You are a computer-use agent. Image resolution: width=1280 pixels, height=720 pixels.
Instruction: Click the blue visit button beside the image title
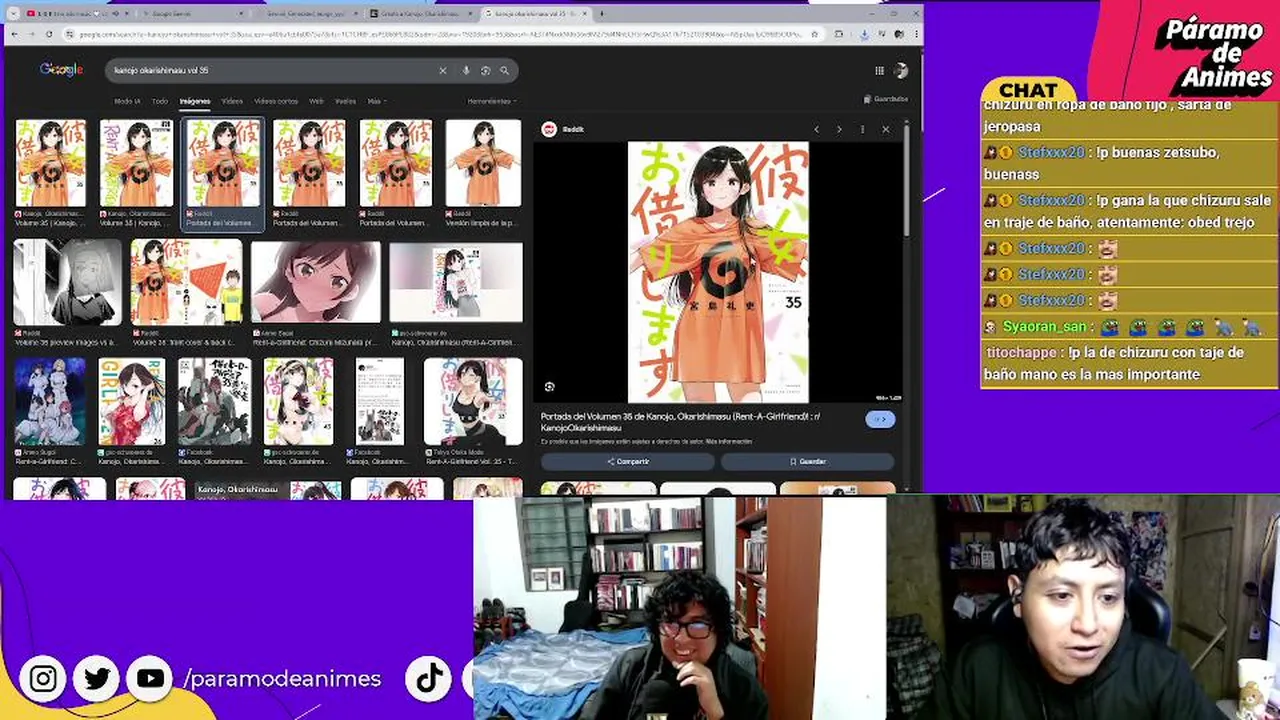880,419
